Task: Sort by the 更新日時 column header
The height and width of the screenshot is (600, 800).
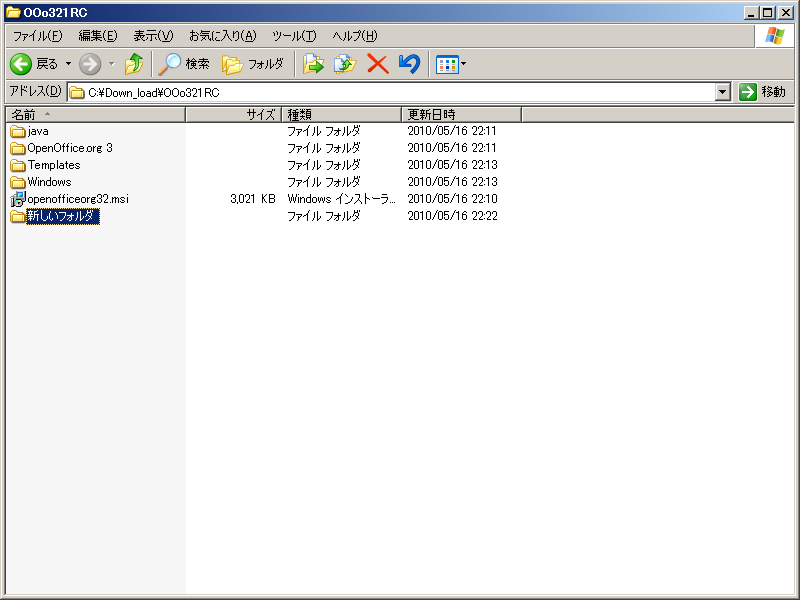Action: coord(461,114)
